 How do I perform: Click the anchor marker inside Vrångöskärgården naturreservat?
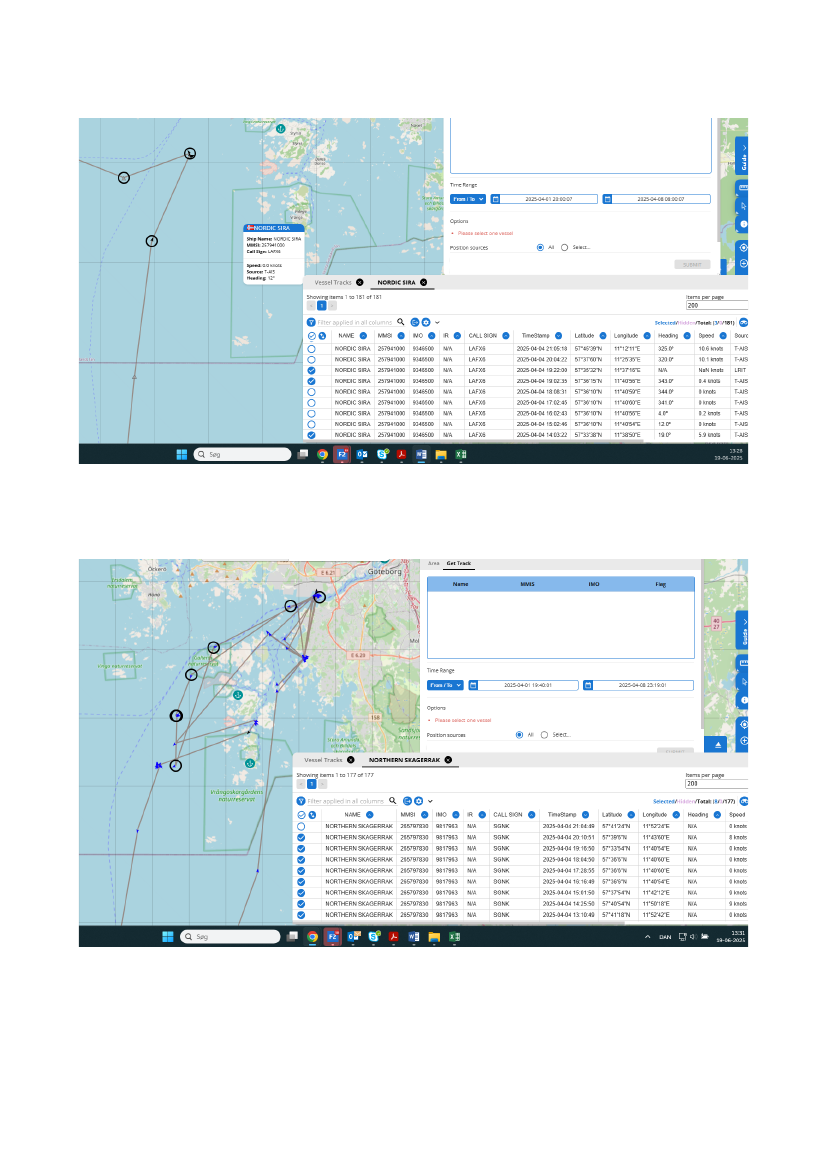pyautogui.click(x=249, y=763)
